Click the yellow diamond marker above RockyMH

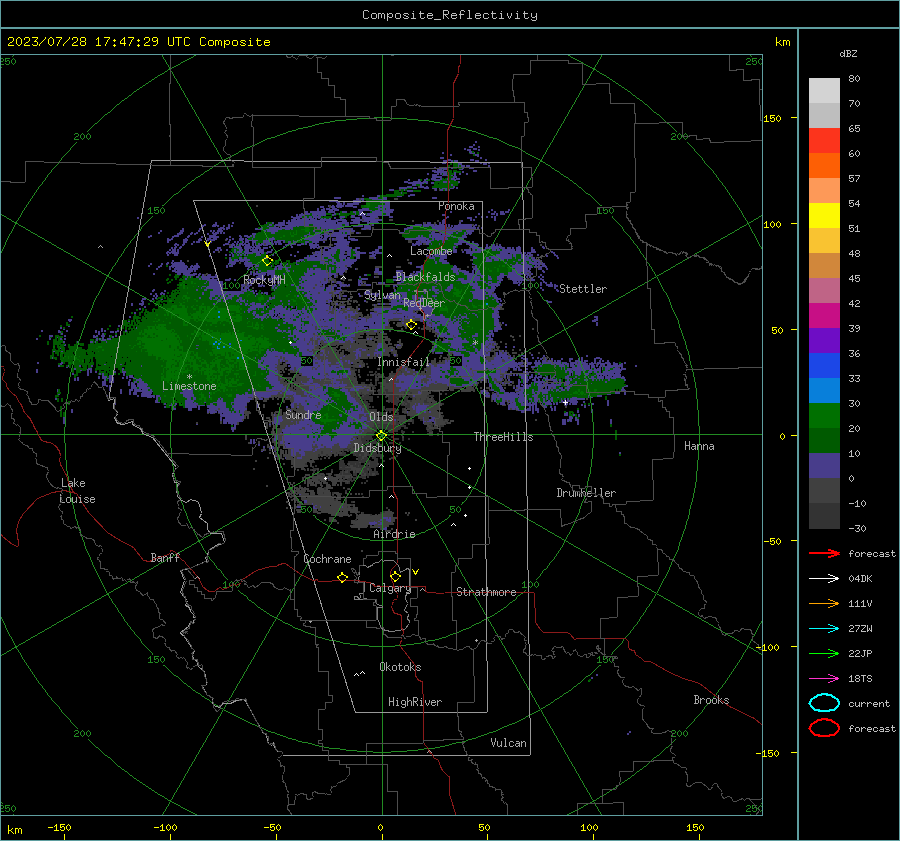point(267,261)
